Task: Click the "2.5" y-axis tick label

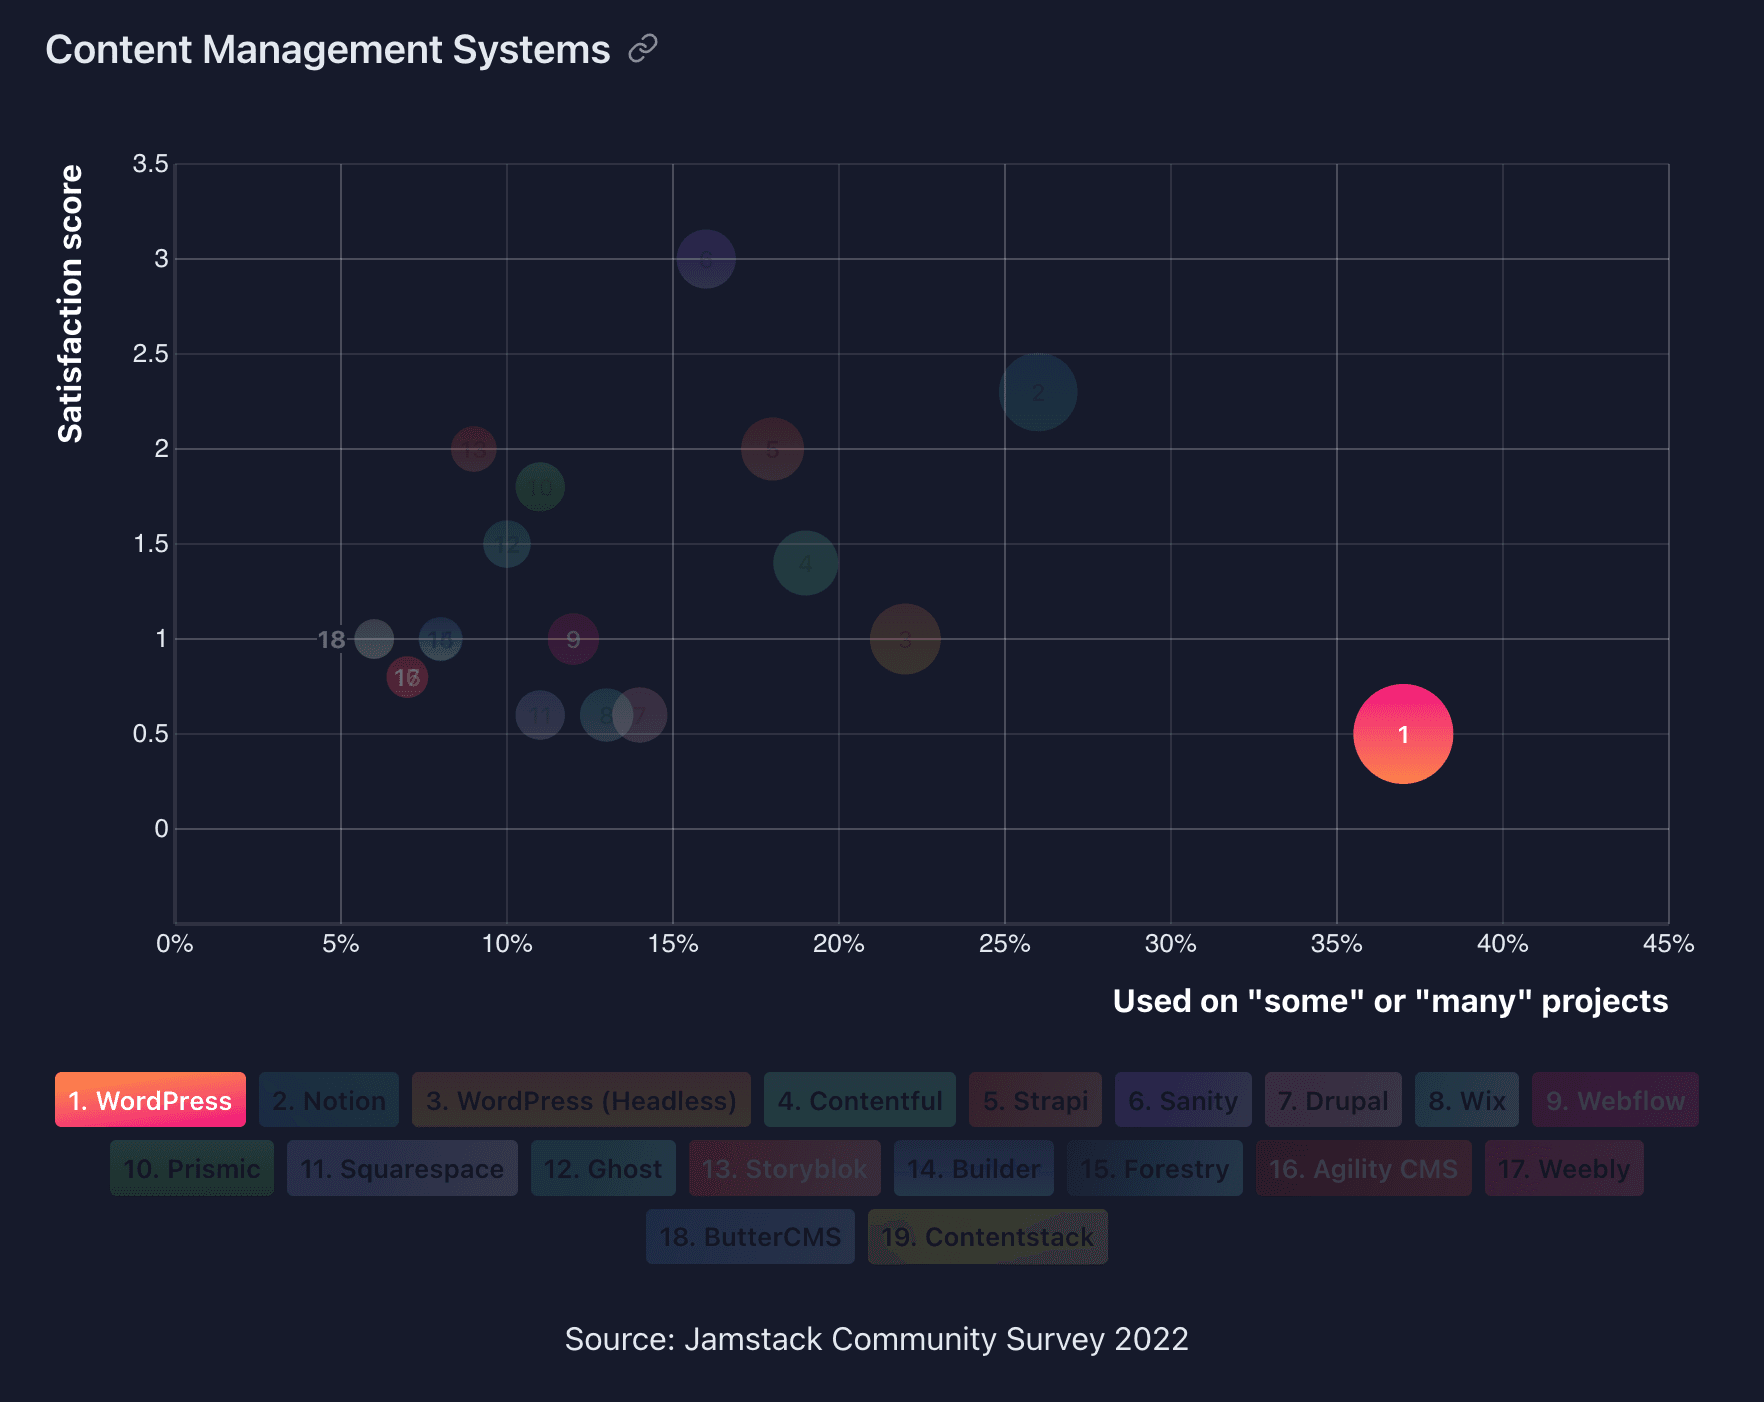Action: (x=150, y=354)
